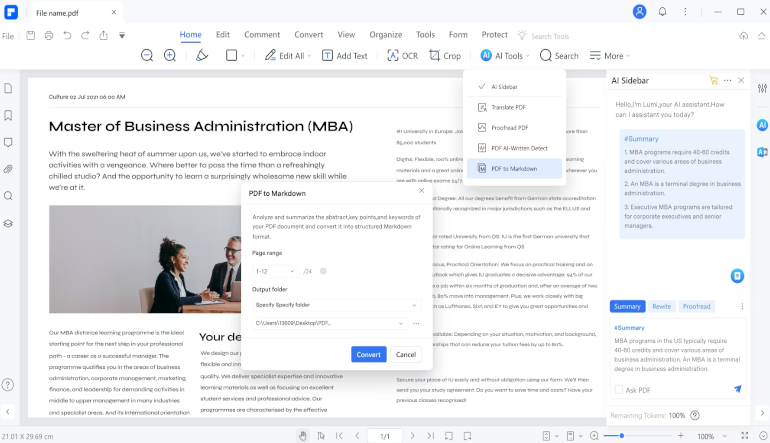Open the properties panel icon at right edge
Image resolution: width=770 pixels, height=443 pixels.
(762, 88)
